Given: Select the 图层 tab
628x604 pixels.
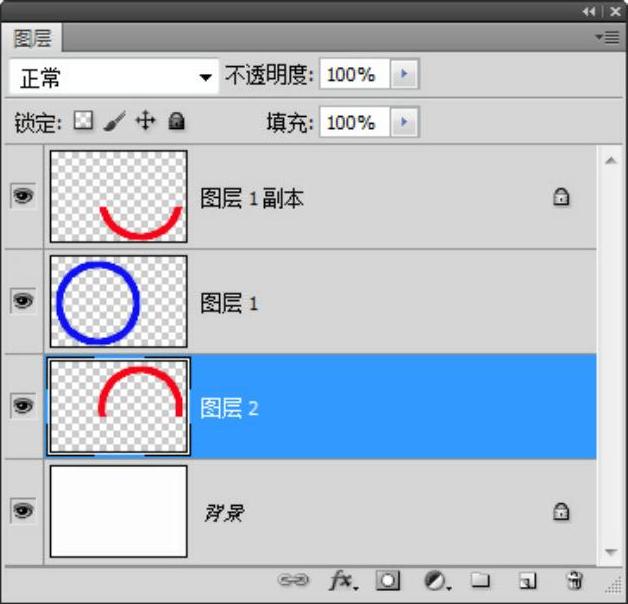Looking at the screenshot, I should 34,39.
